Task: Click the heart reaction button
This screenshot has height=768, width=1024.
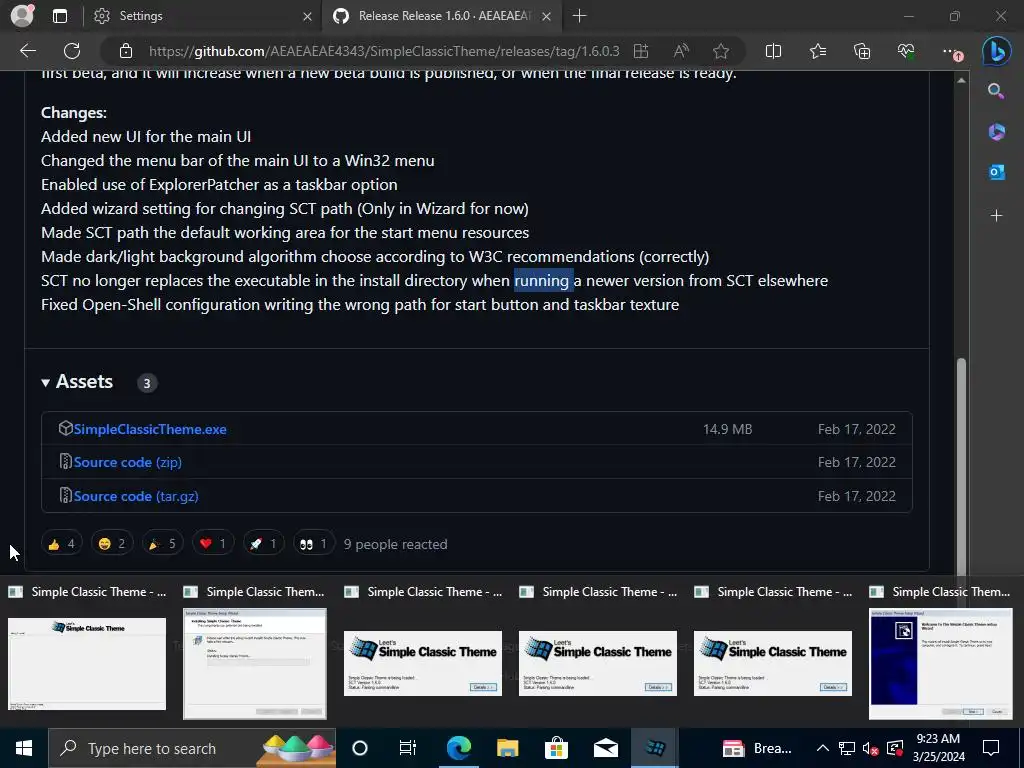Action: (213, 543)
